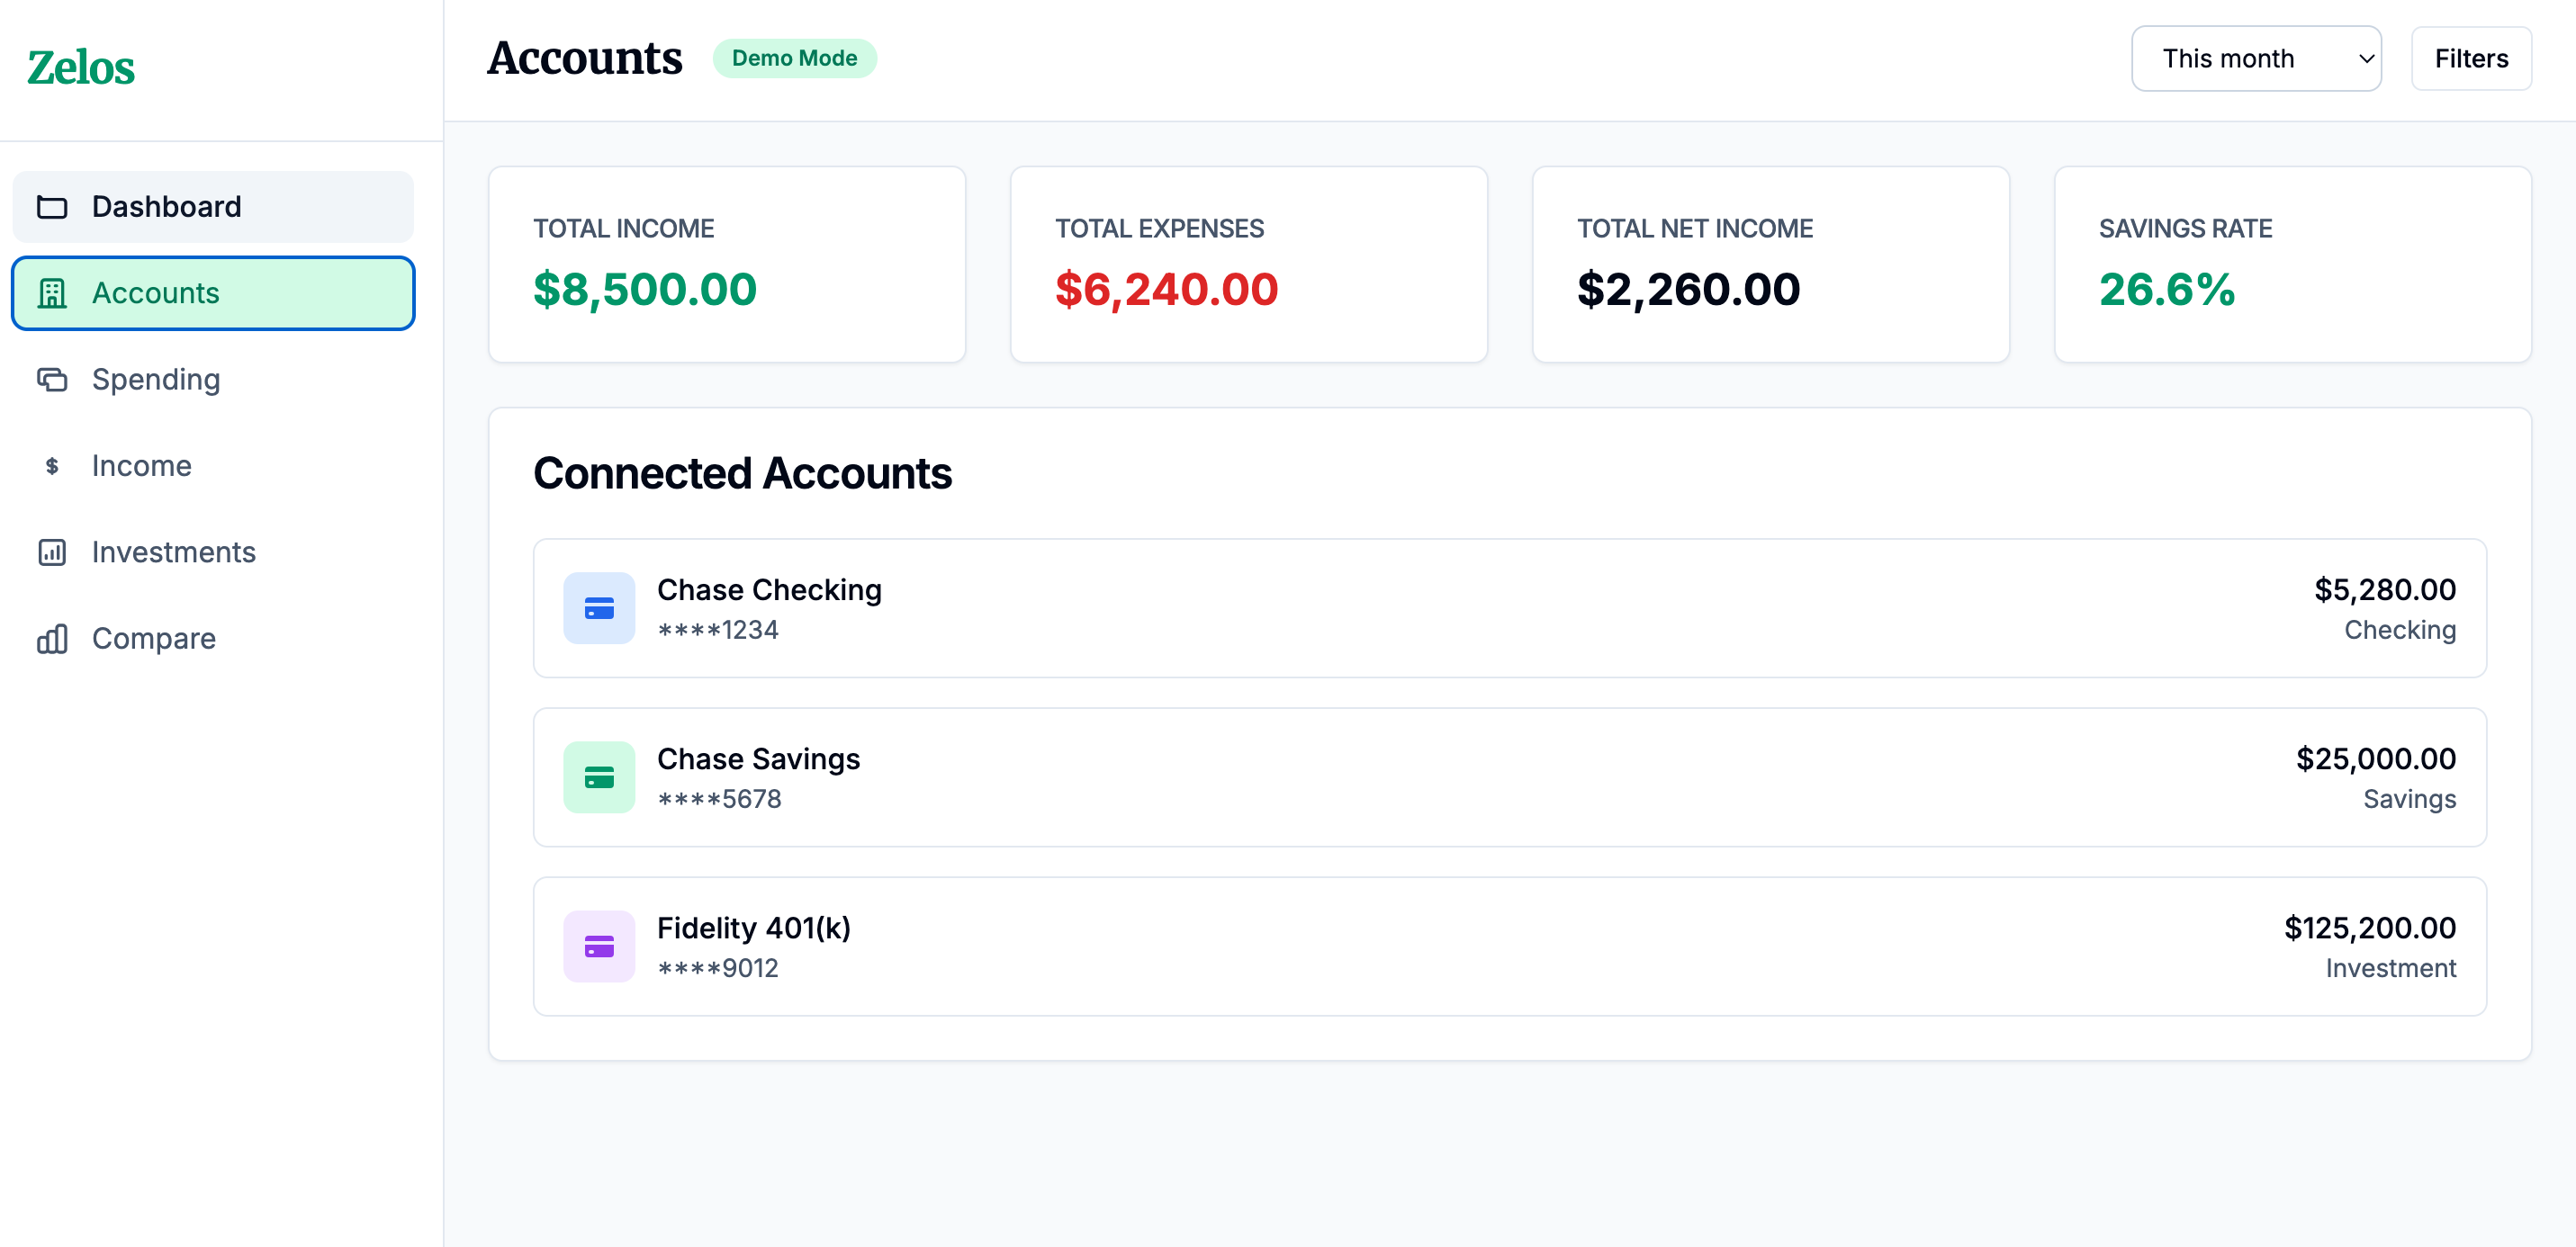Navigate to the Investments section

click(x=174, y=552)
